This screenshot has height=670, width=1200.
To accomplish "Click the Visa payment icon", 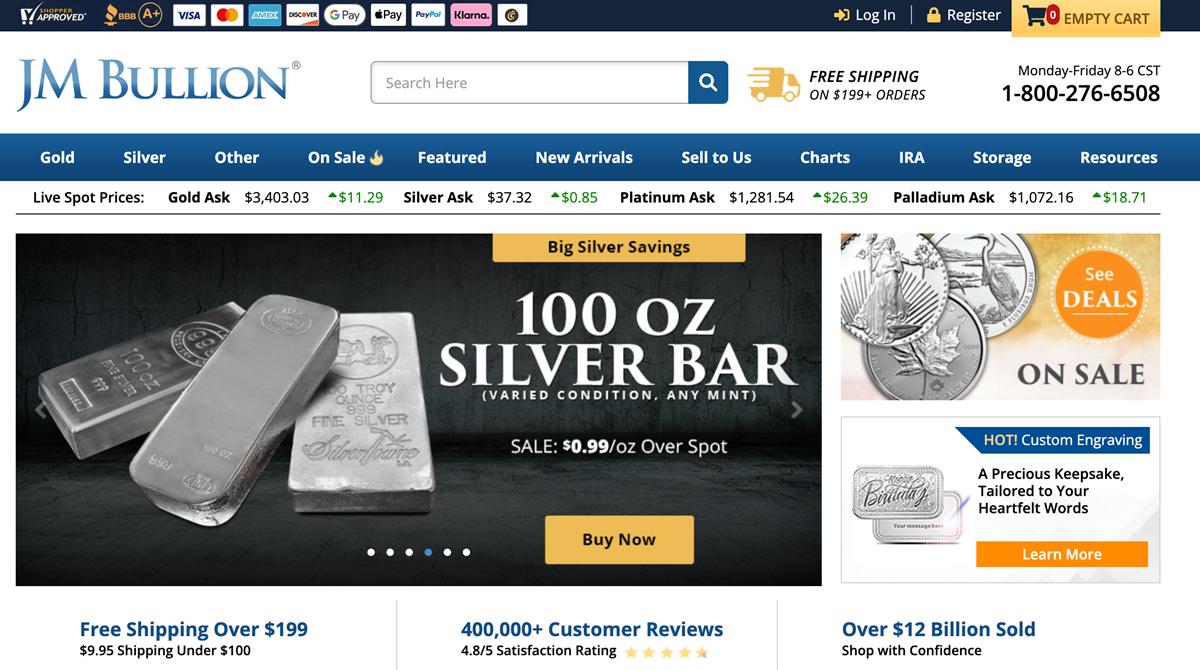I will click(x=188, y=15).
